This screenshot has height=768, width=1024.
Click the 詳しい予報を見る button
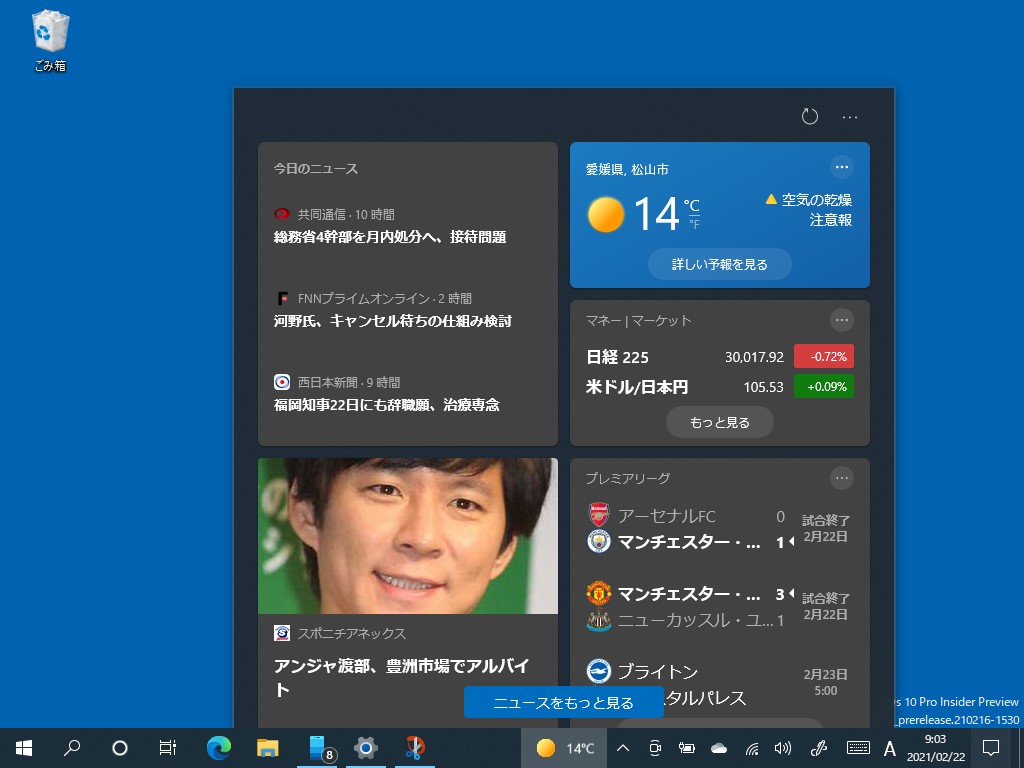coord(719,263)
